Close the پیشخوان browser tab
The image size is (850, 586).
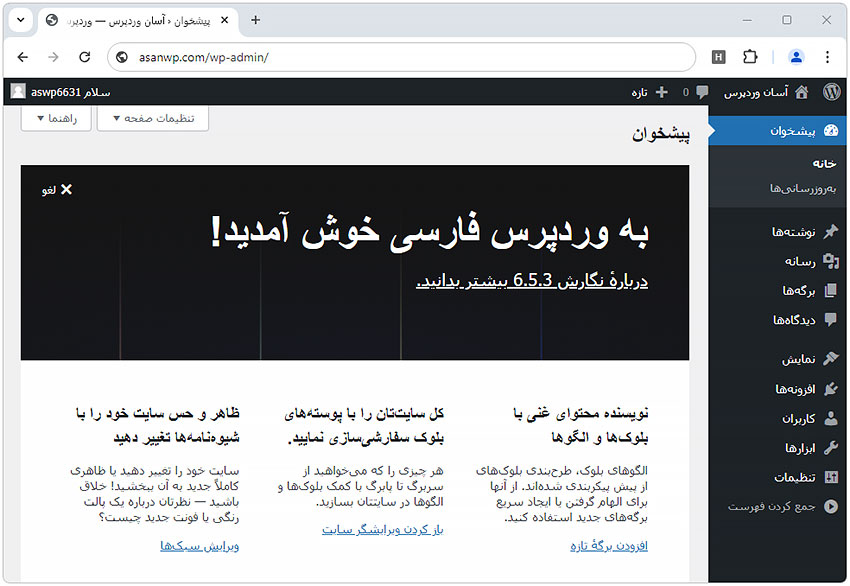[x=225, y=20]
